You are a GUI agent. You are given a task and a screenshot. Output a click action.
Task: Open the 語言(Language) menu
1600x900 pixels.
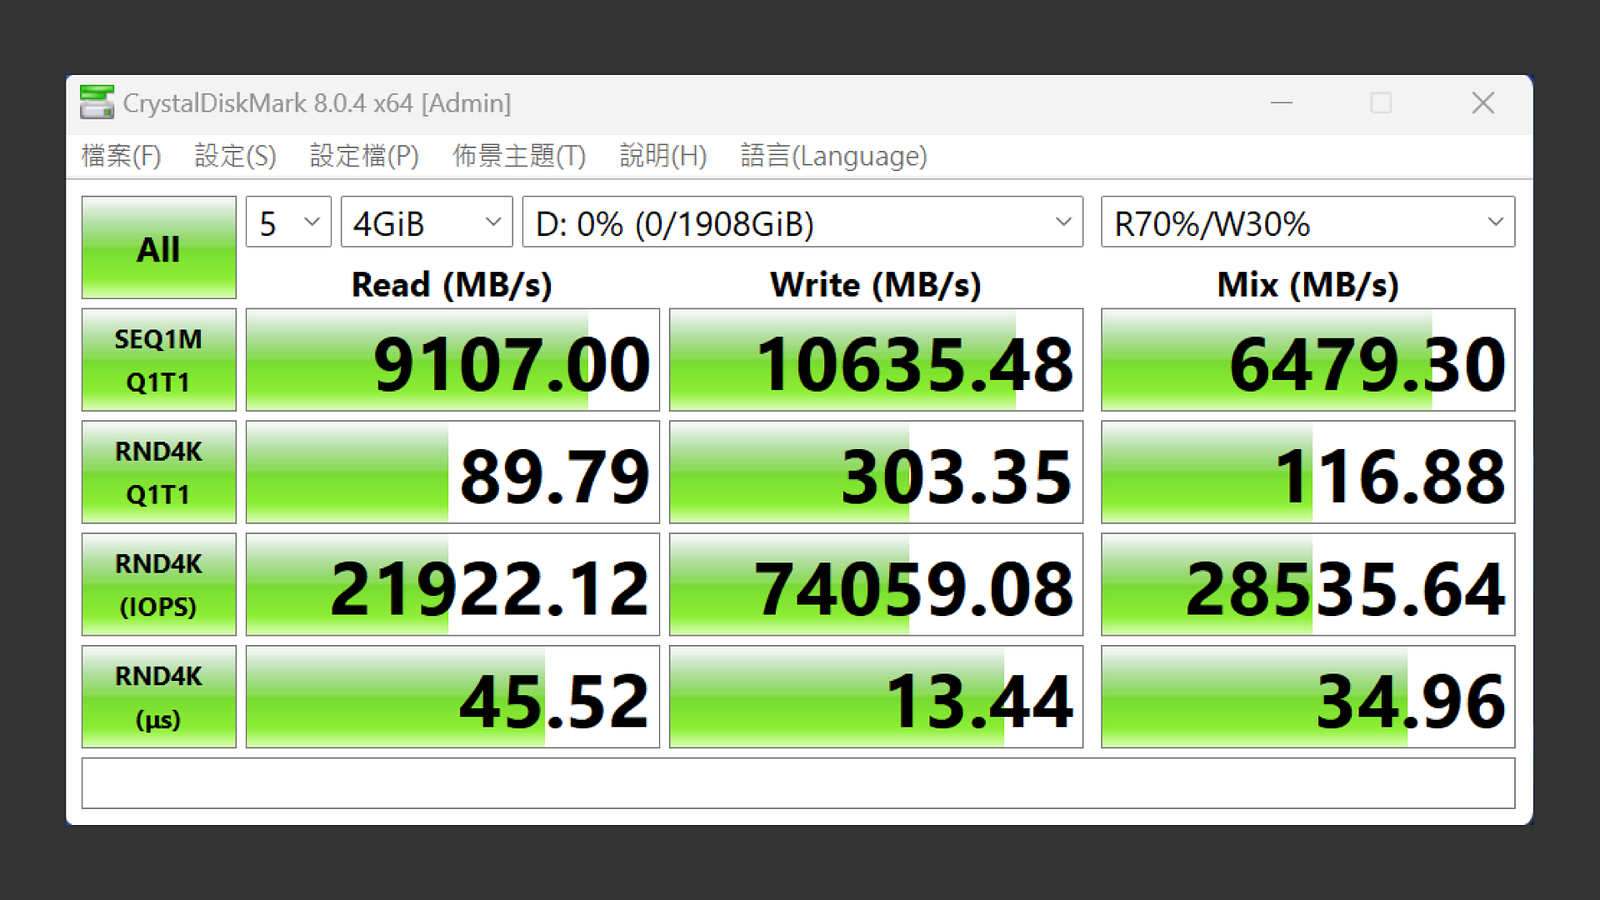pyautogui.click(x=834, y=156)
